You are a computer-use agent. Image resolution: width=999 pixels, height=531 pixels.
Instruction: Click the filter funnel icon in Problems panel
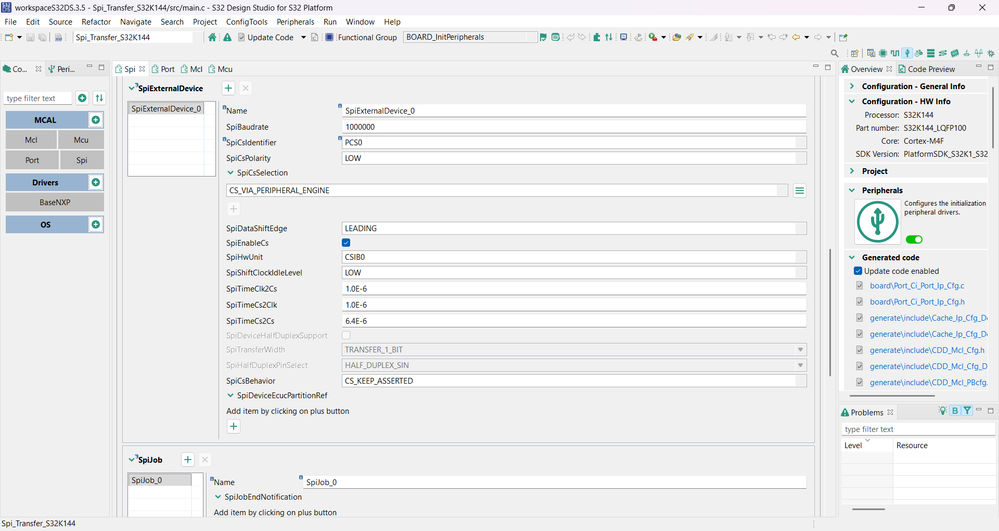[x=967, y=411]
